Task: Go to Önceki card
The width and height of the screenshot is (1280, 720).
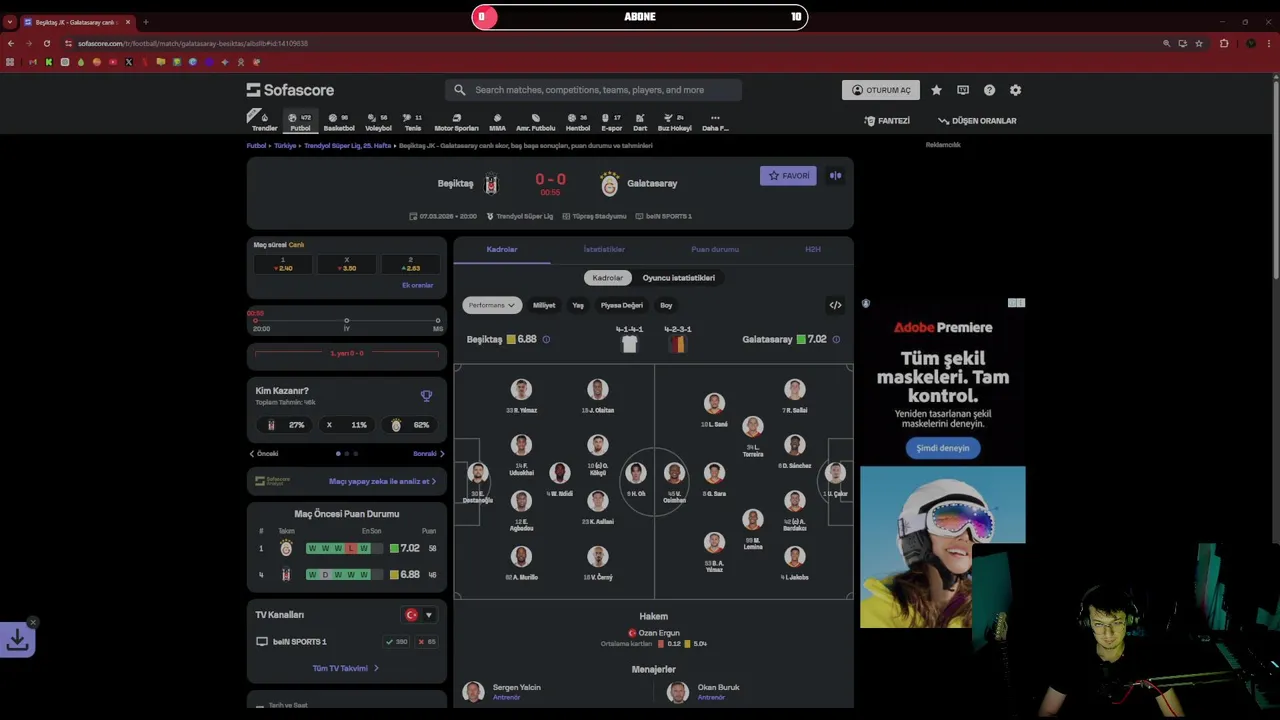Action: (x=264, y=454)
